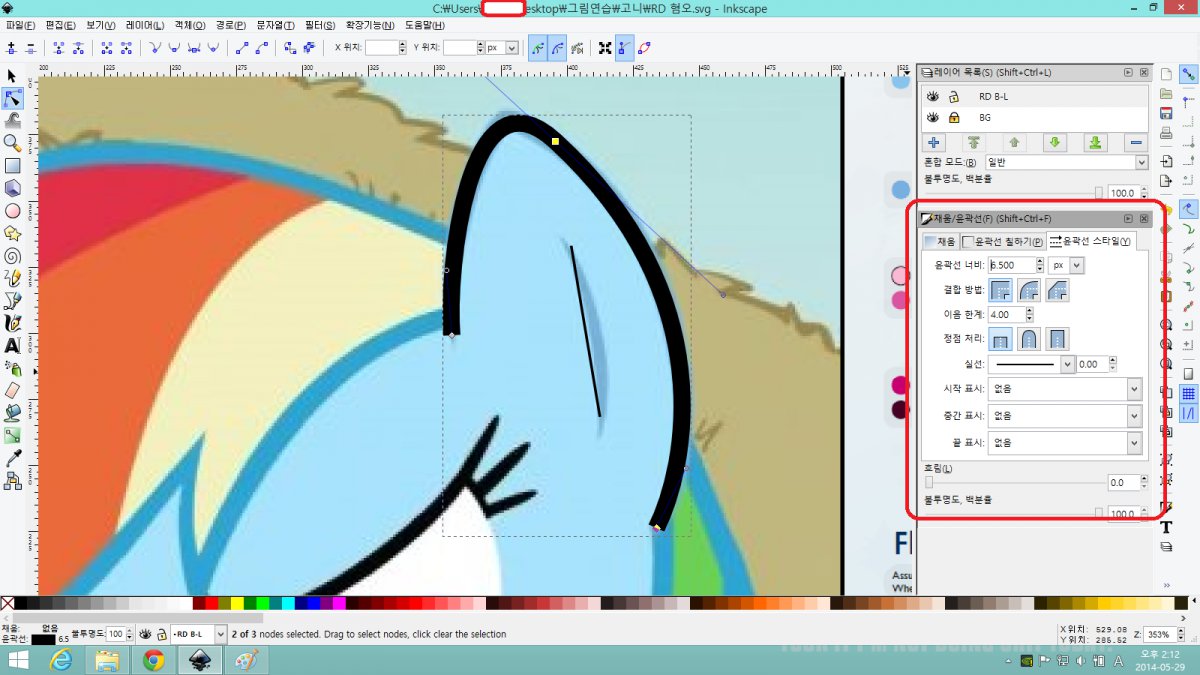The width and height of the screenshot is (1200, 675).
Task: Select butt cap style
Action: 1000,339
